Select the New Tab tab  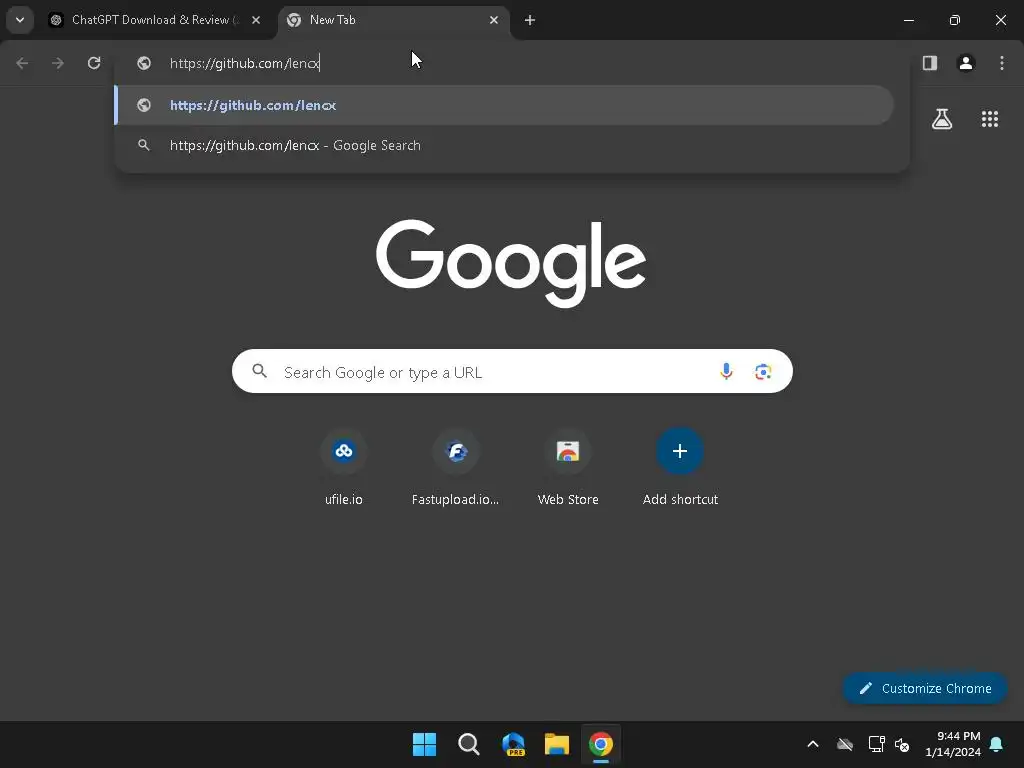pos(394,20)
